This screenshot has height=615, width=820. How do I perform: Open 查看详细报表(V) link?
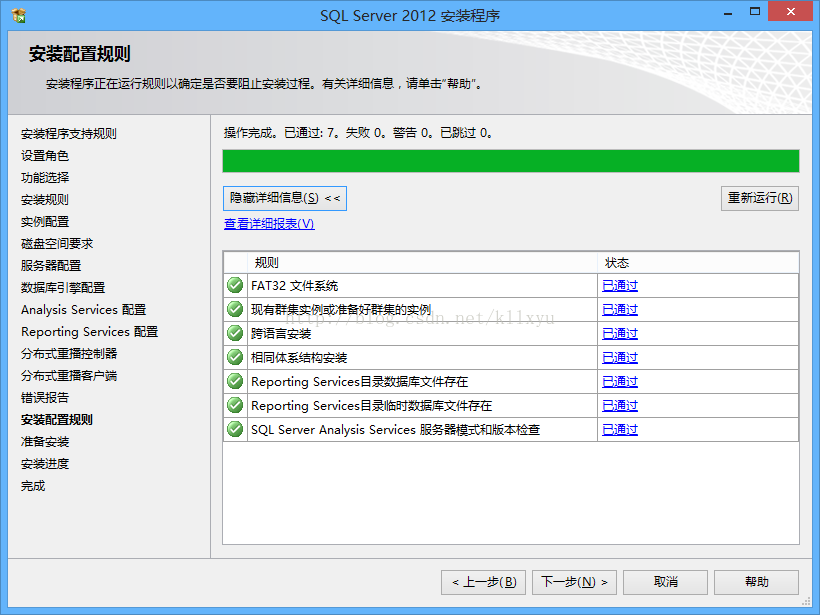(x=269, y=224)
